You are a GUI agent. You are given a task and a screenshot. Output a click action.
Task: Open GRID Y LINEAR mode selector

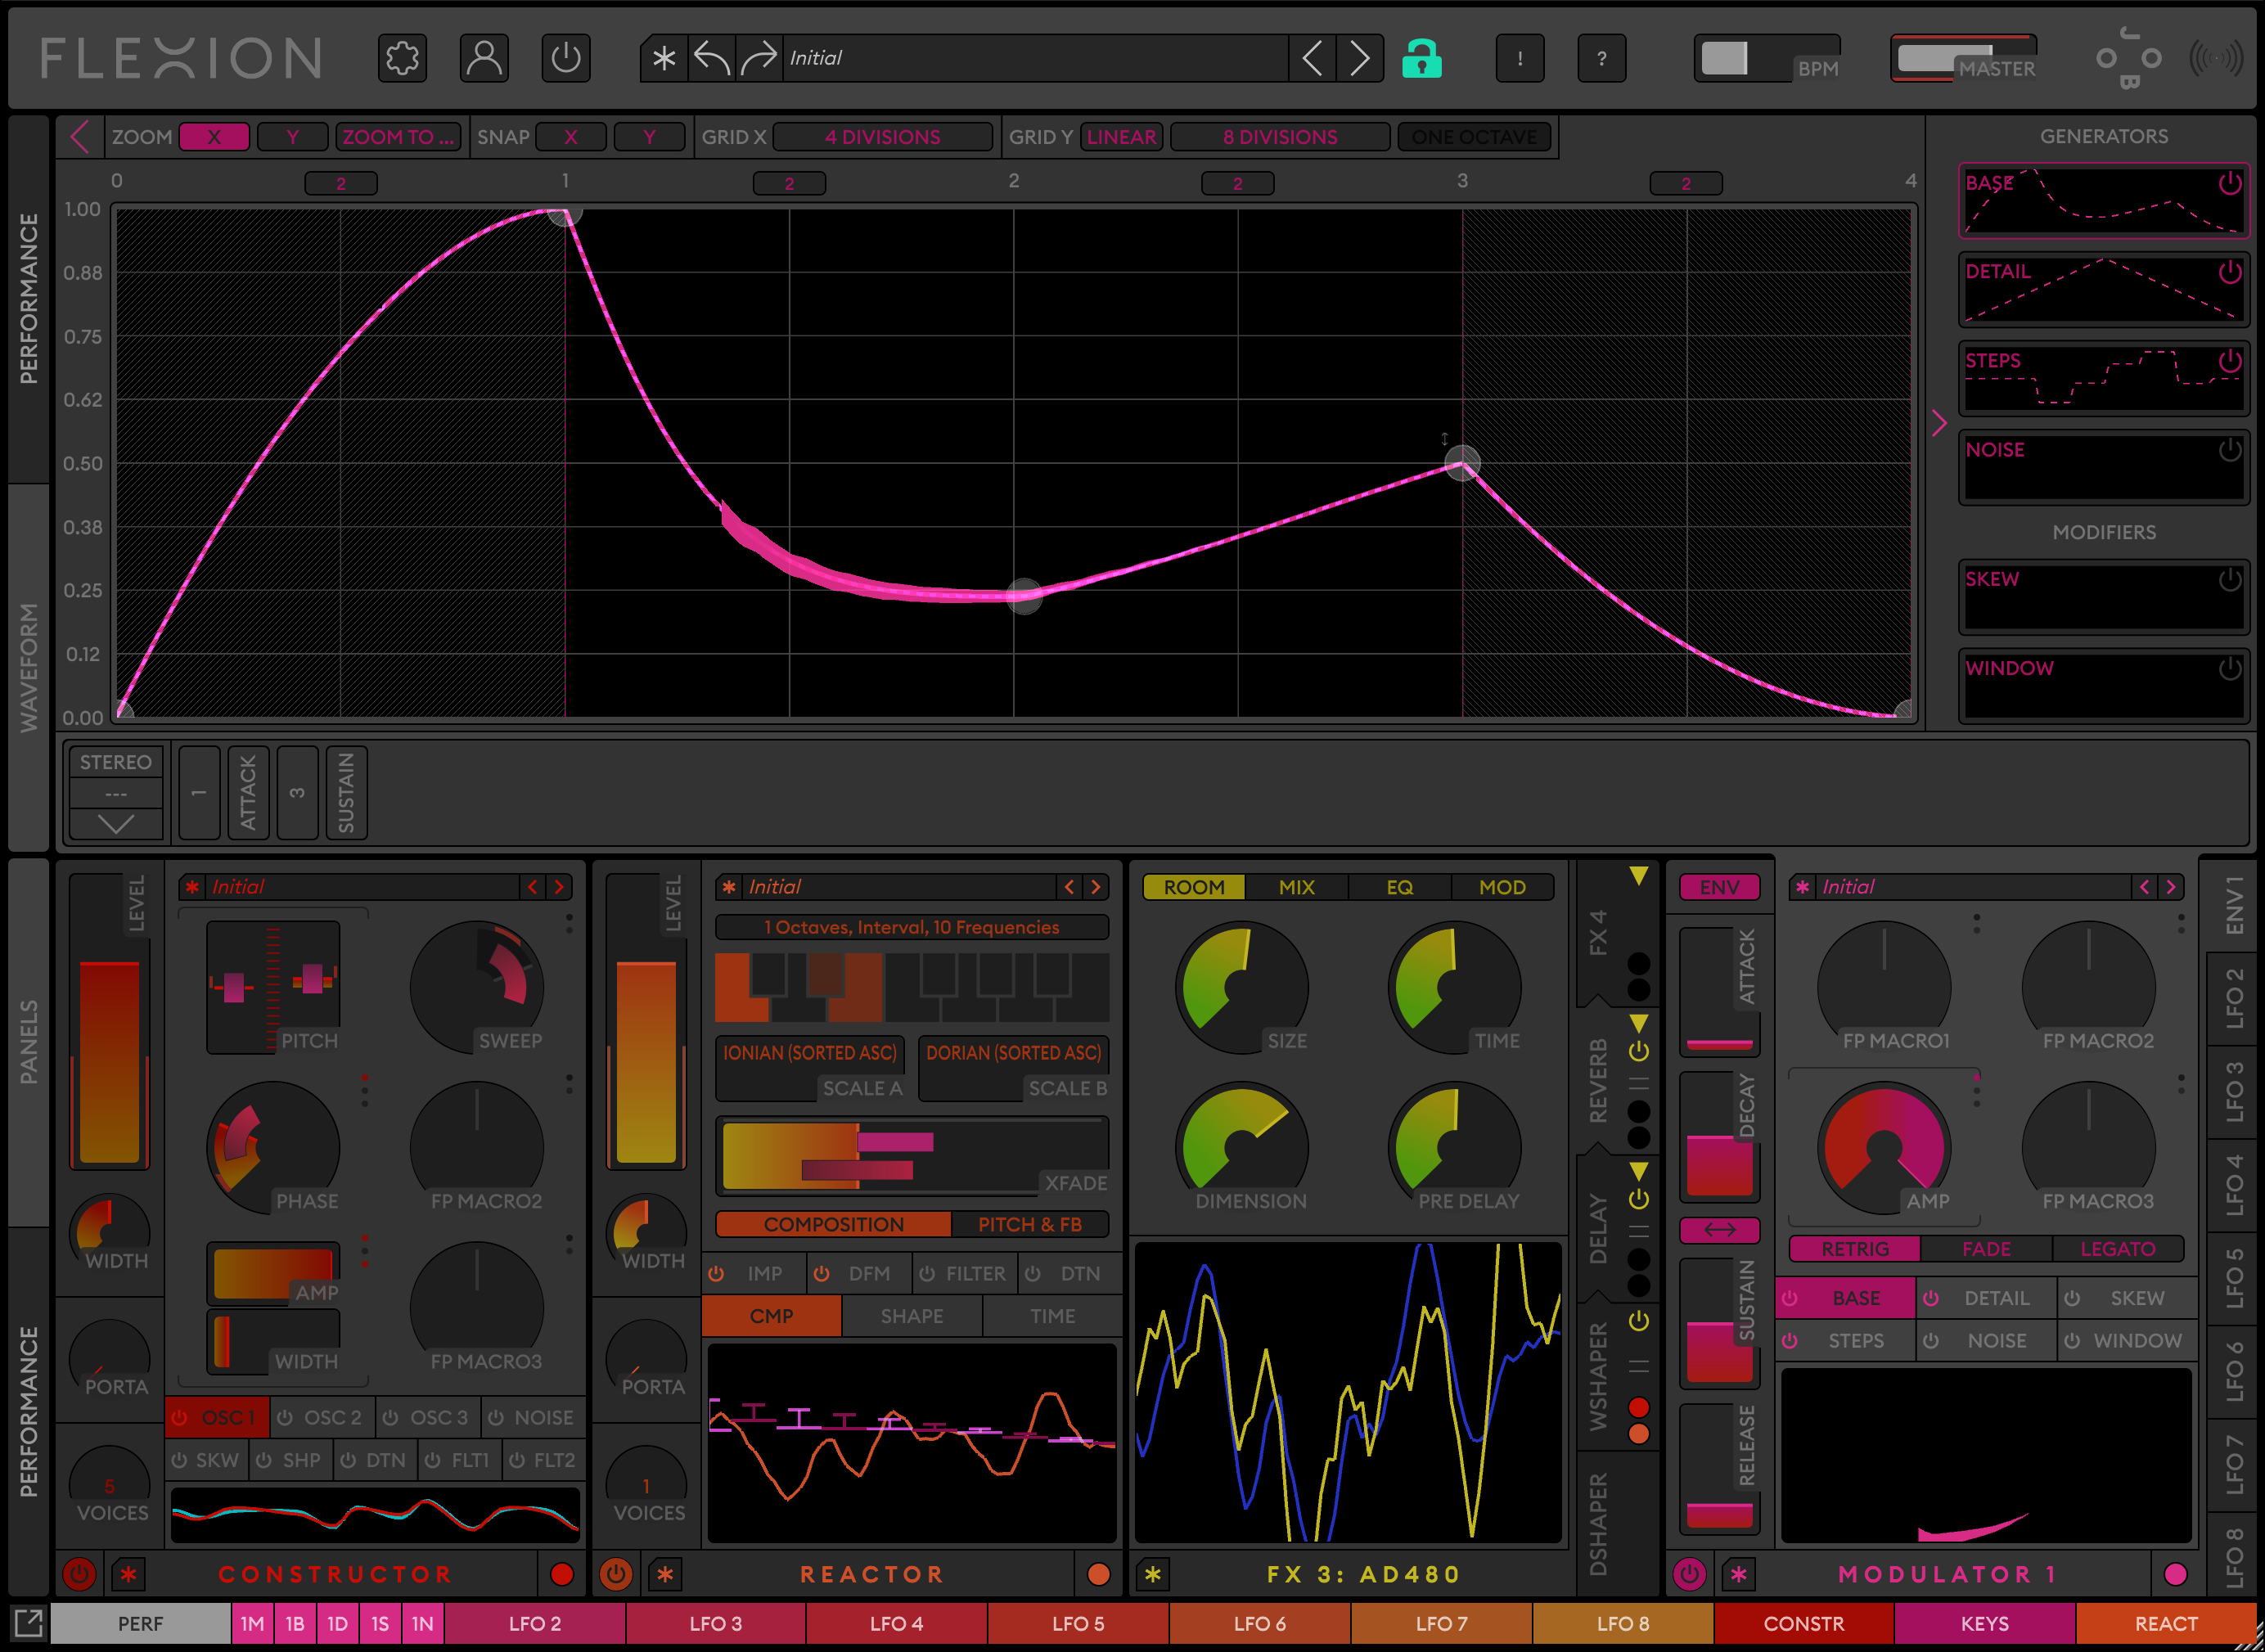tap(1121, 137)
